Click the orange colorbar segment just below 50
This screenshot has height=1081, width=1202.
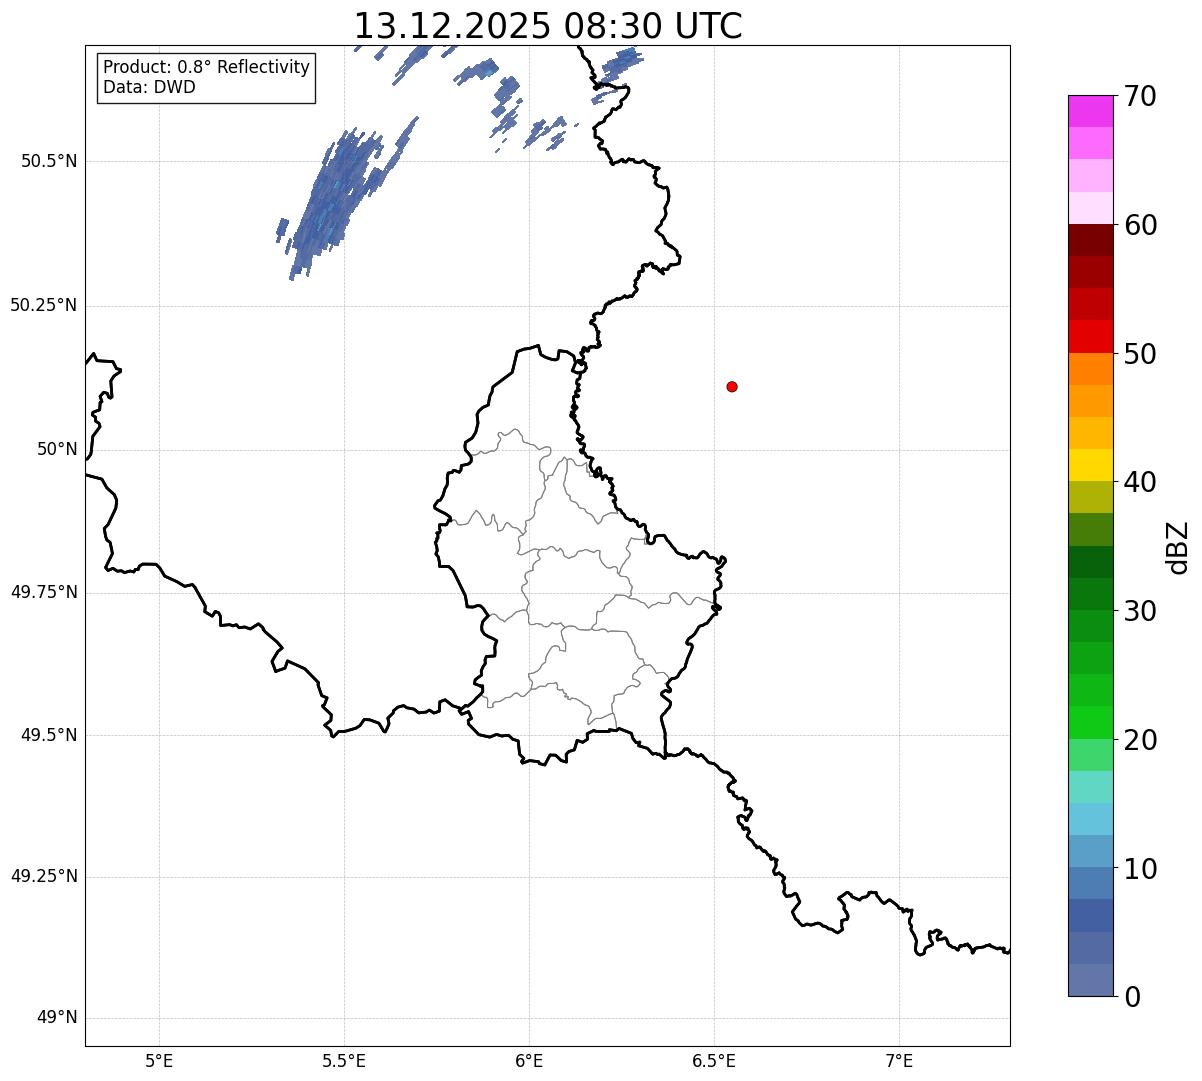1090,369
